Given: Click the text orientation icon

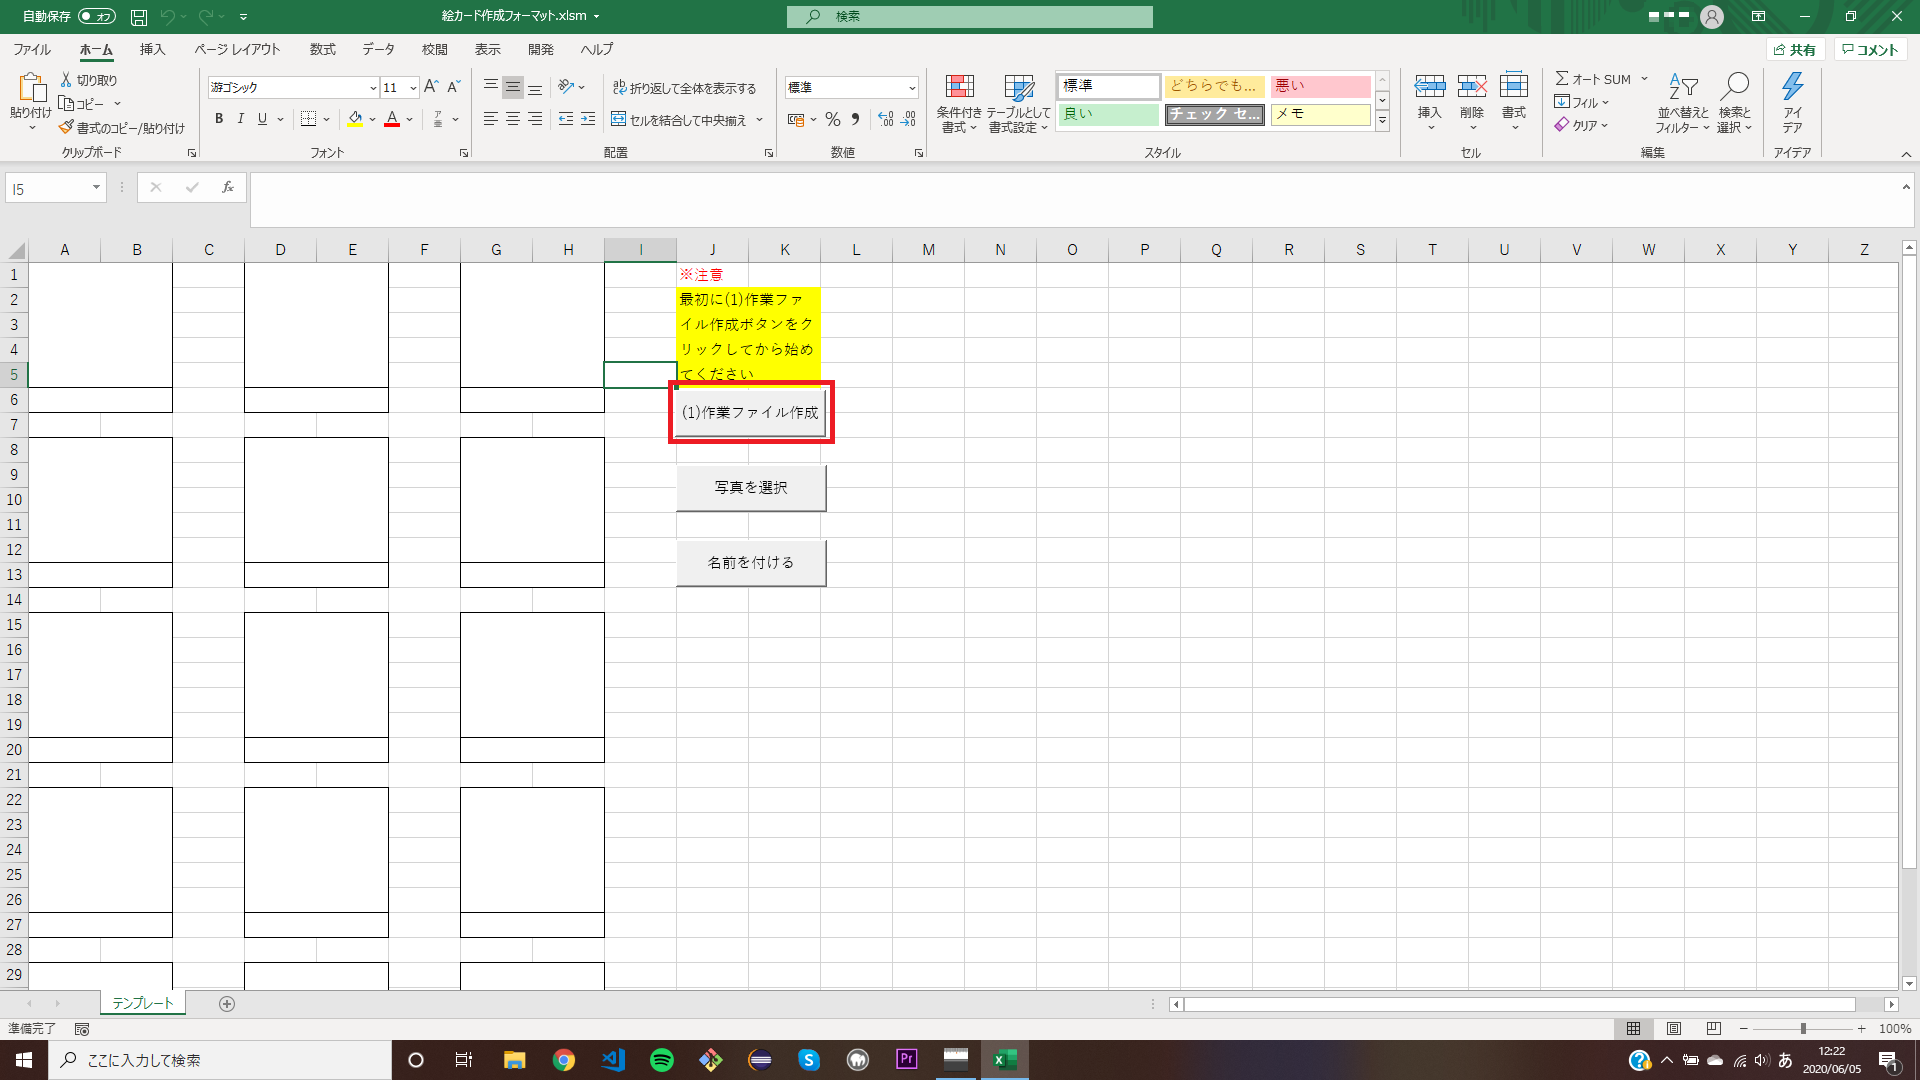Looking at the screenshot, I should [567, 87].
